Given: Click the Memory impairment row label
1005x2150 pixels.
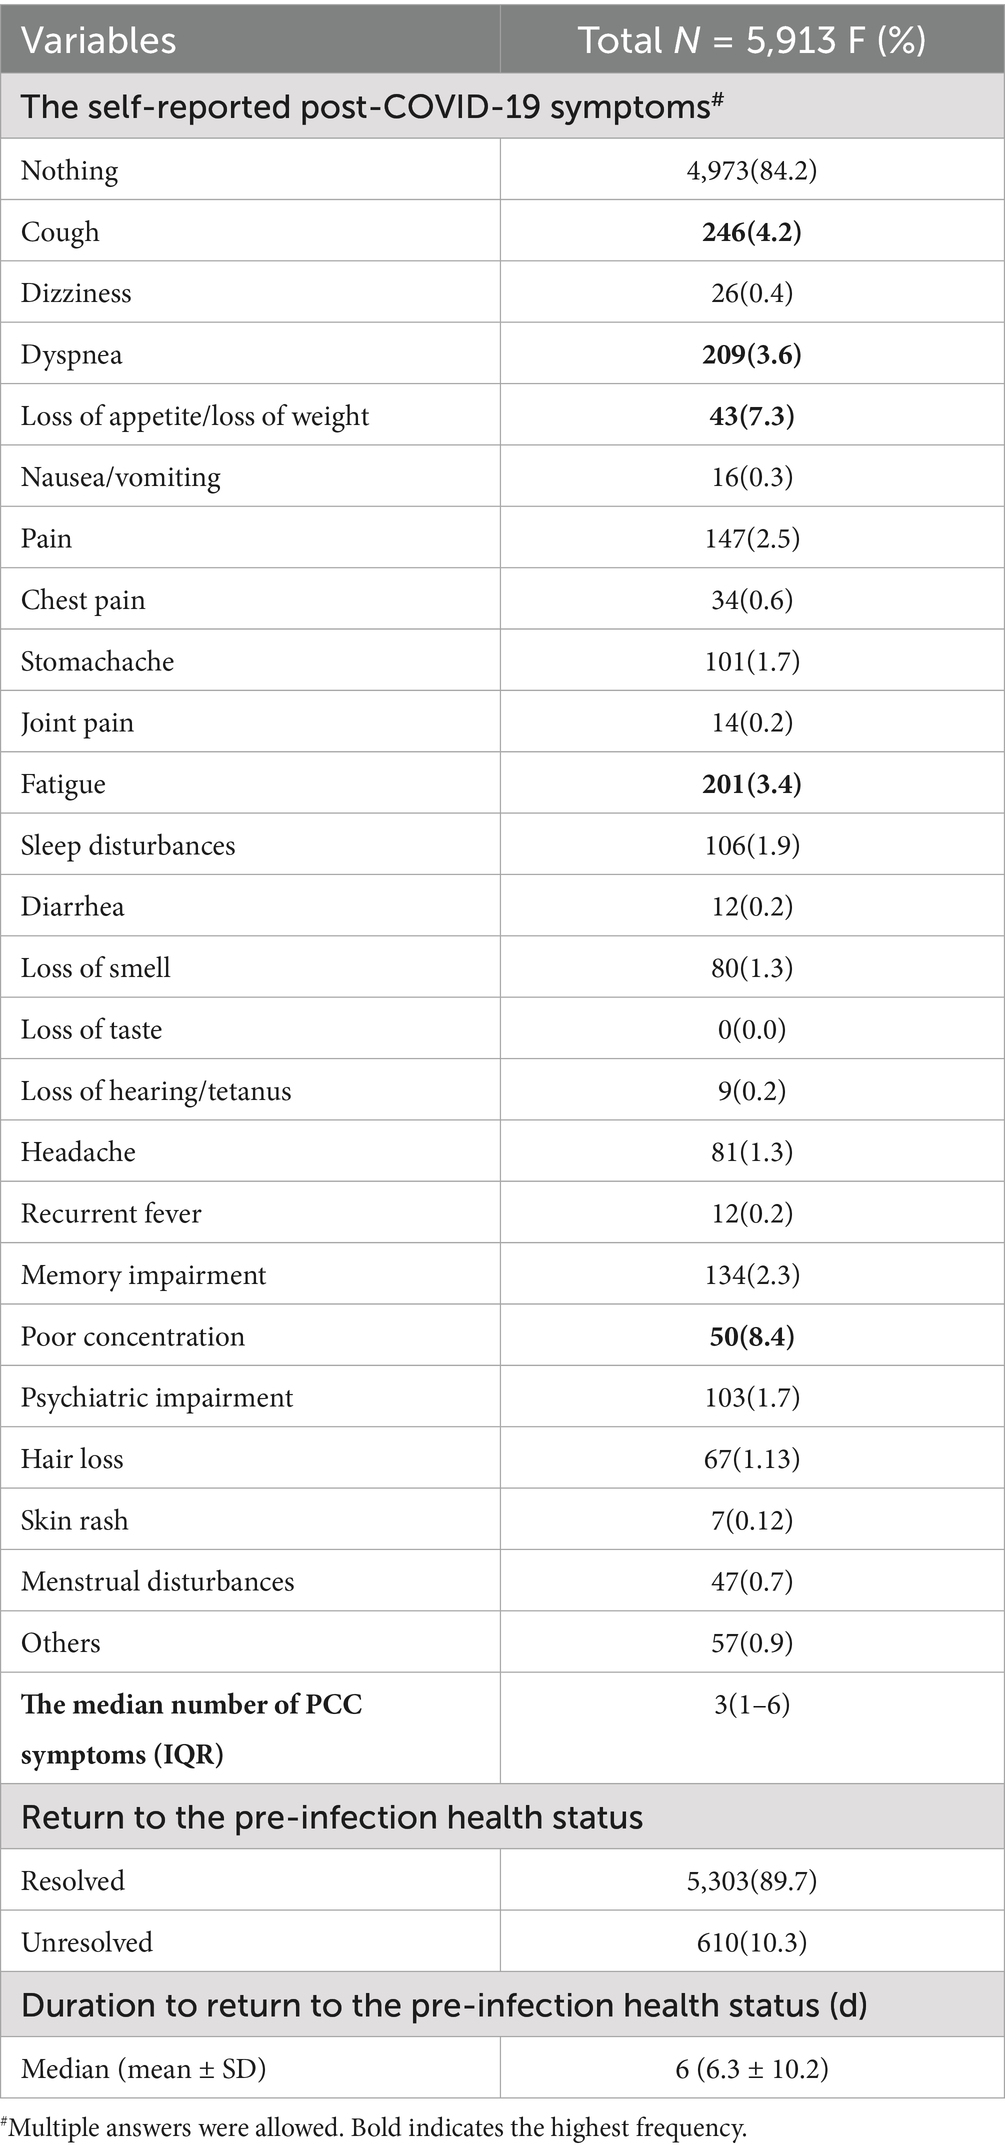Looking at the screenshot, I should [x=143, y=1275].
